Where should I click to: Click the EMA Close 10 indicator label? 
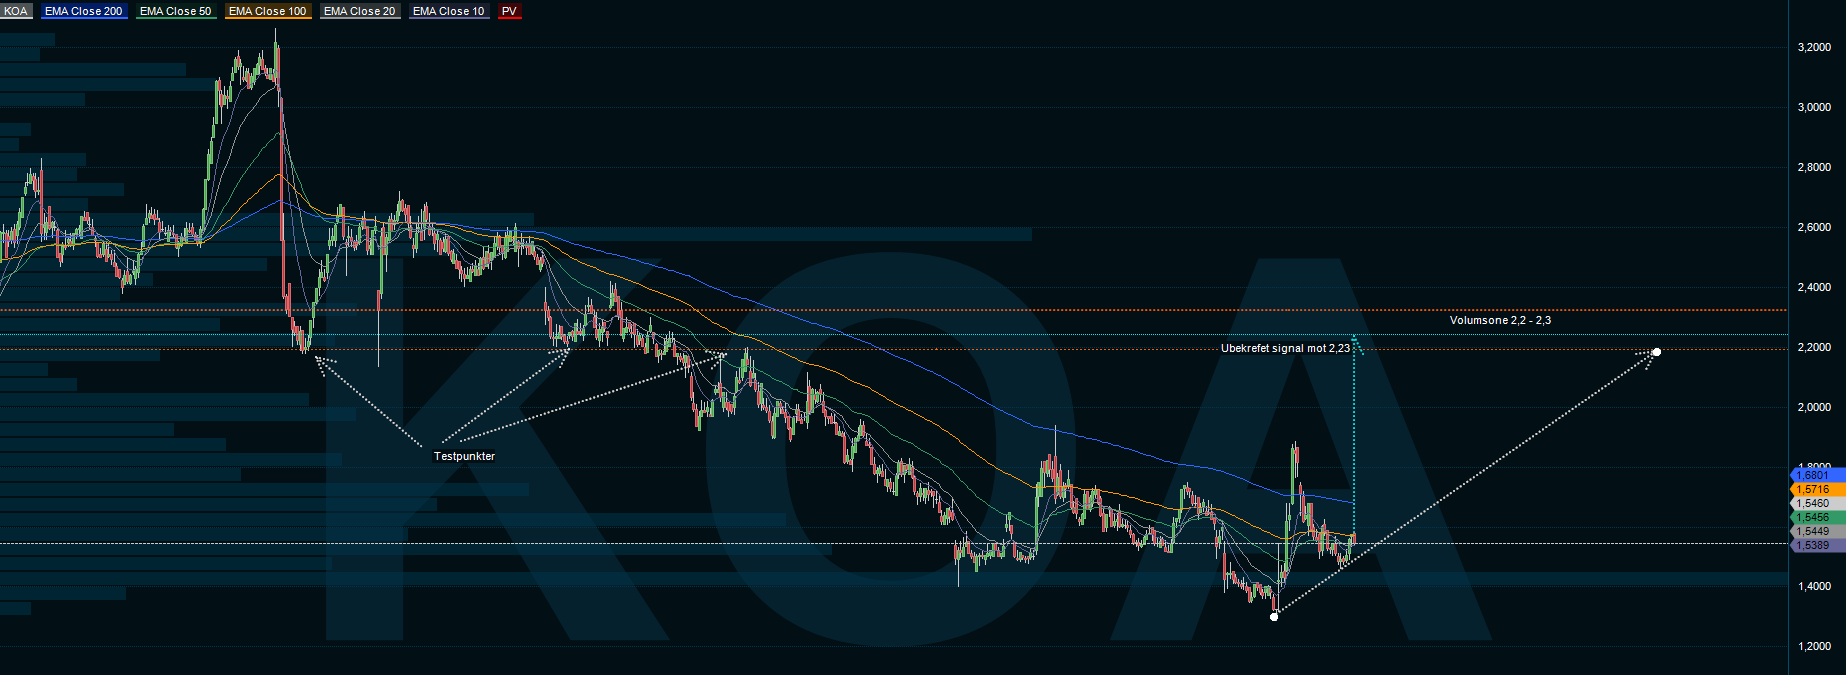[x=449, y=11]
